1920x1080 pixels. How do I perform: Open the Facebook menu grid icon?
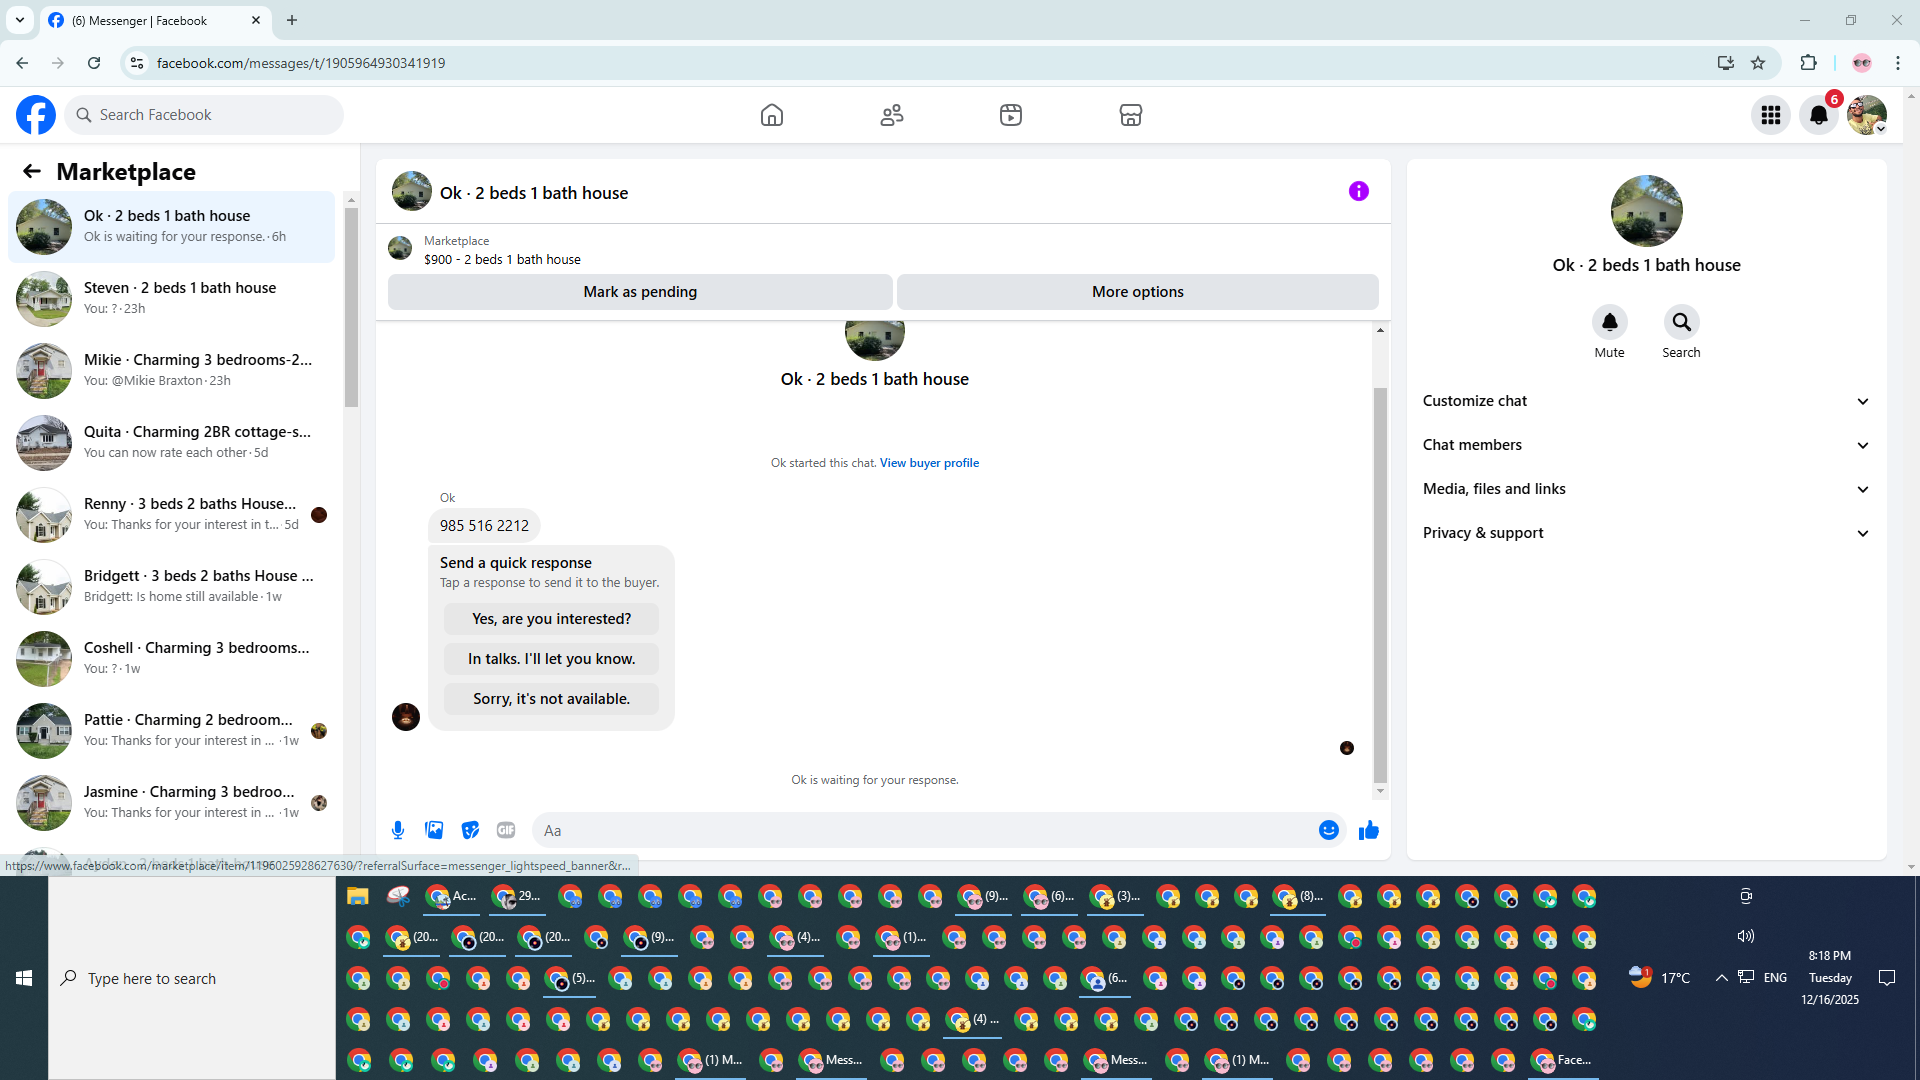[1771, 115]
